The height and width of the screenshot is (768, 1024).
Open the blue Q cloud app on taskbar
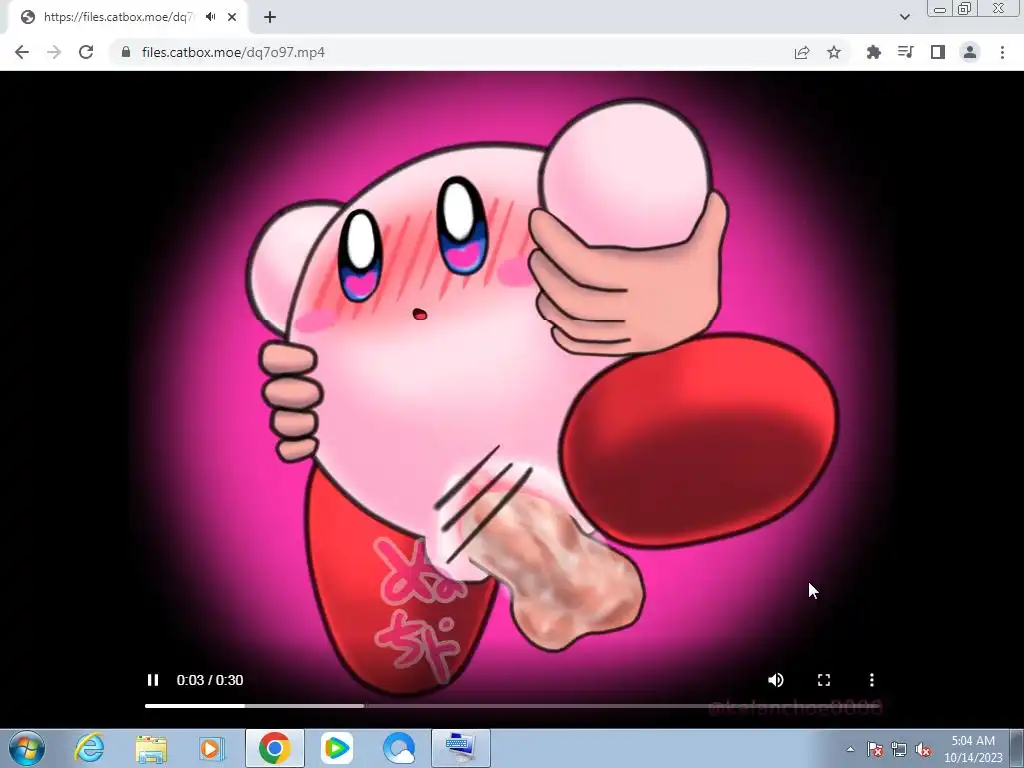coord(399,748)
